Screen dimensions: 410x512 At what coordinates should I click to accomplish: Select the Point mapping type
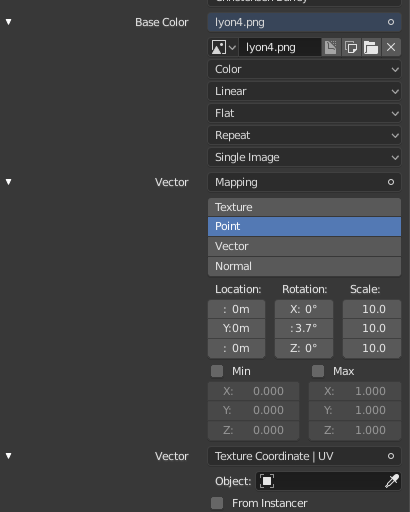tap(304, 226)
